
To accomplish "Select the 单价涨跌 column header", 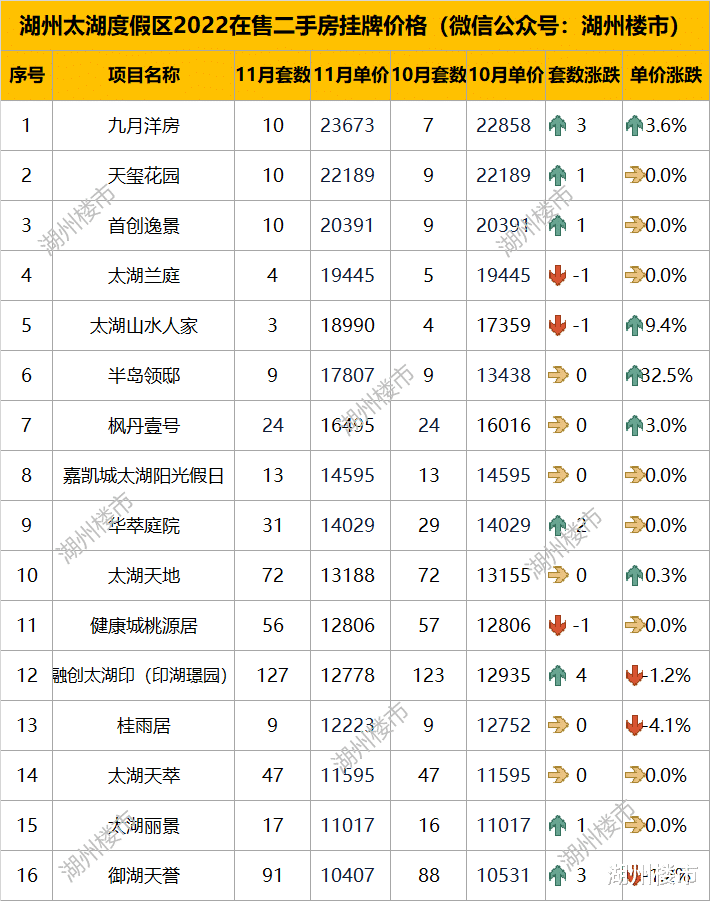I will [x=666, y=75].
